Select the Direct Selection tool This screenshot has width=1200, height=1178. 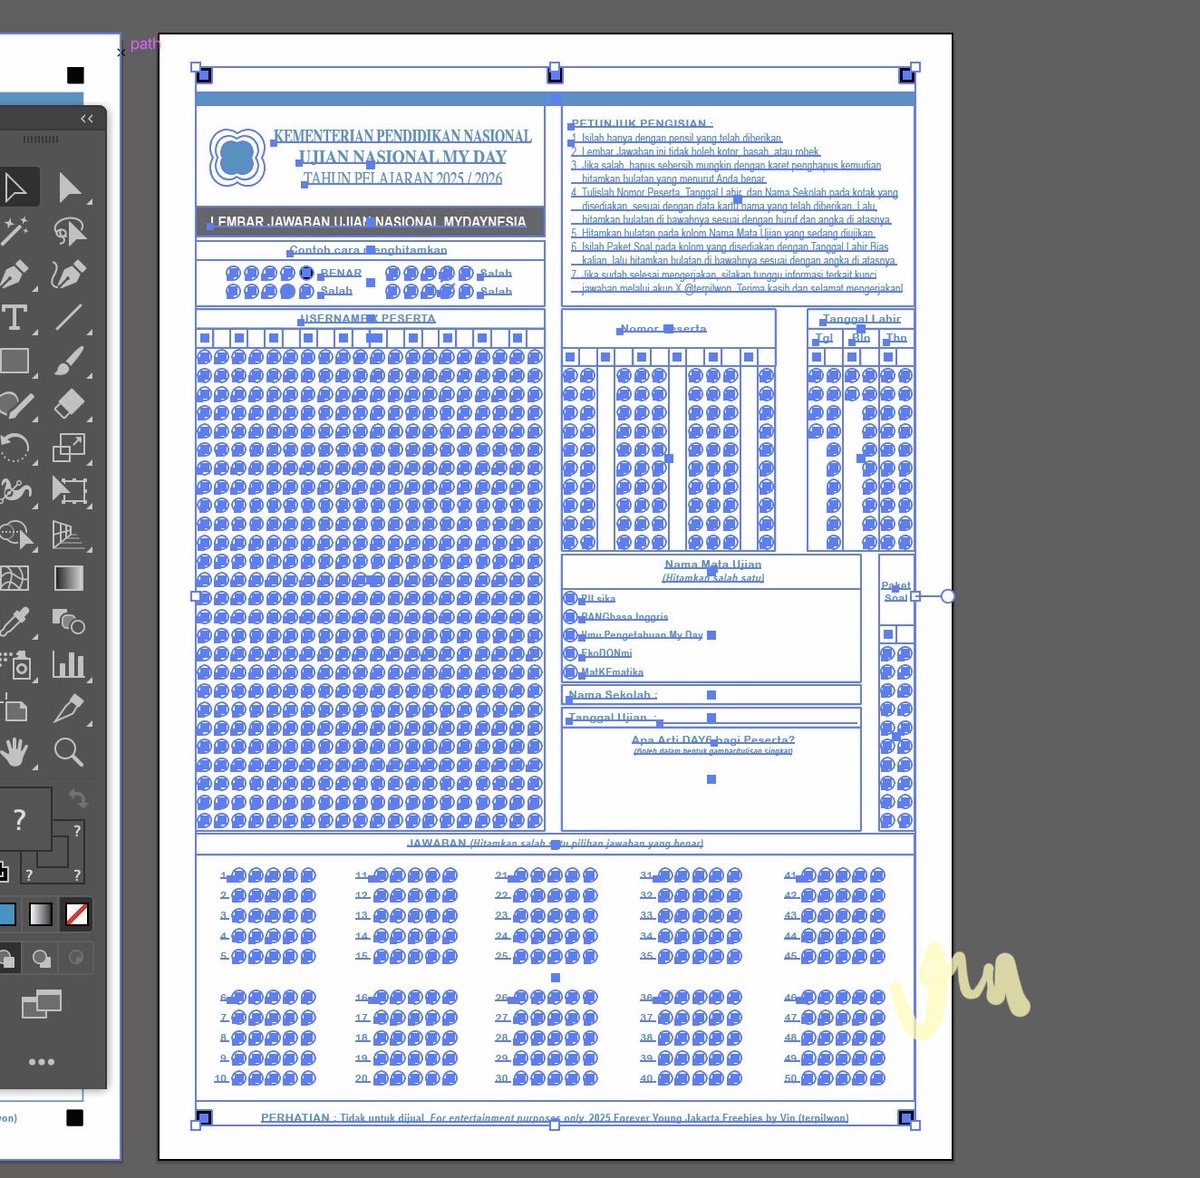tap(70, 187)
